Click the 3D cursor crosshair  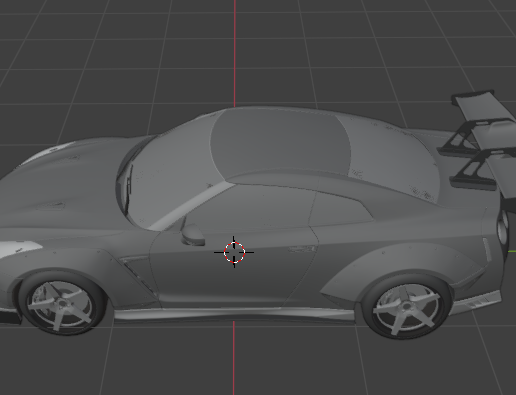pos(234,252)
